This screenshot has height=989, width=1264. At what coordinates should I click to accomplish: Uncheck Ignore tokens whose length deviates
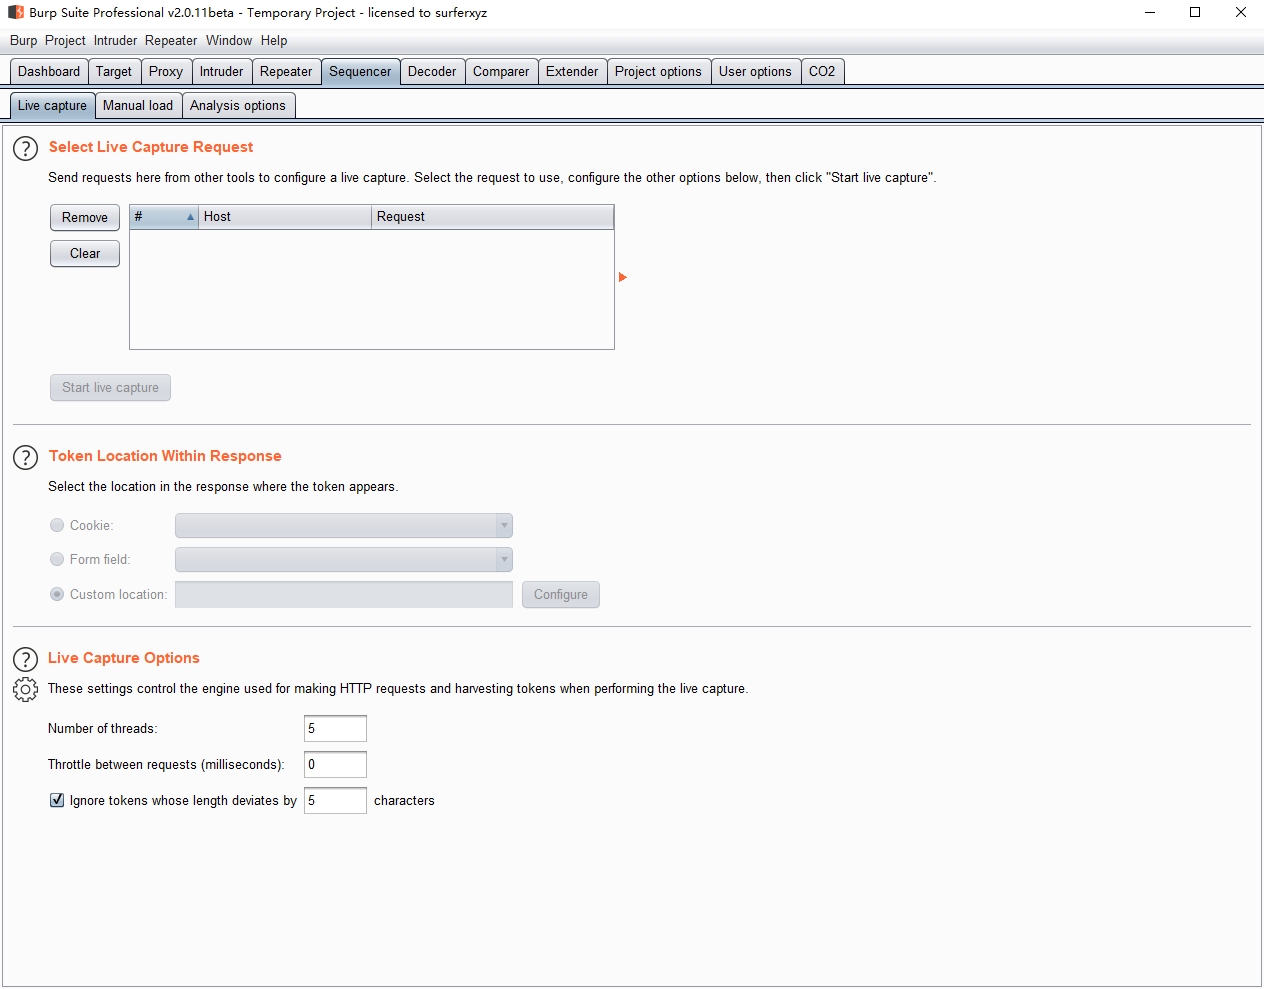(x=57, y=801)
